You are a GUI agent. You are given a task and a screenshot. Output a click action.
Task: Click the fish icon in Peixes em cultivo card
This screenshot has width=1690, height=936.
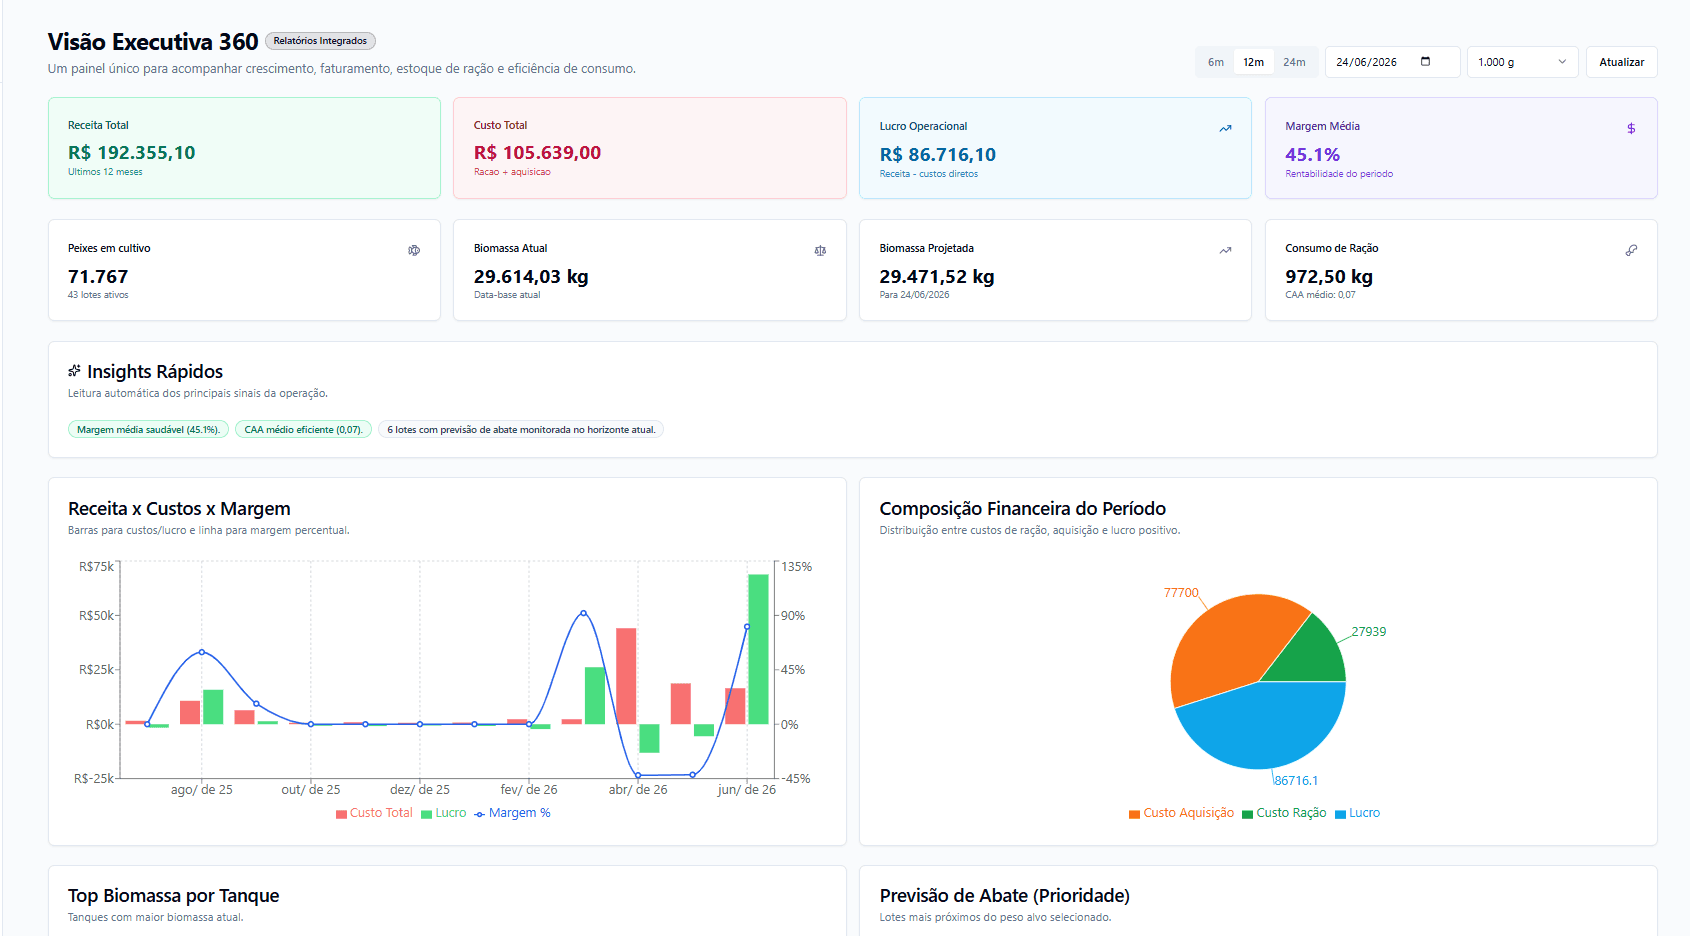(x=414, y=250)
